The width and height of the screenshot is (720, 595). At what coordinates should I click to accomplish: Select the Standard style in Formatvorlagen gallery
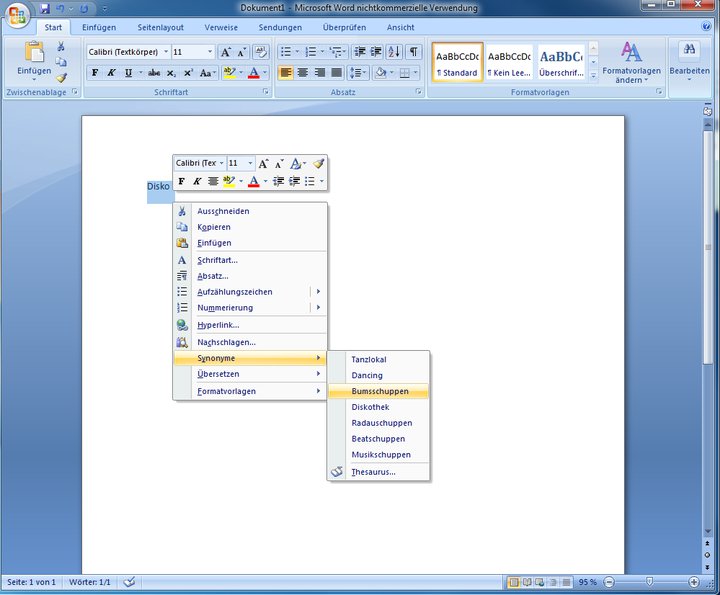458,62
